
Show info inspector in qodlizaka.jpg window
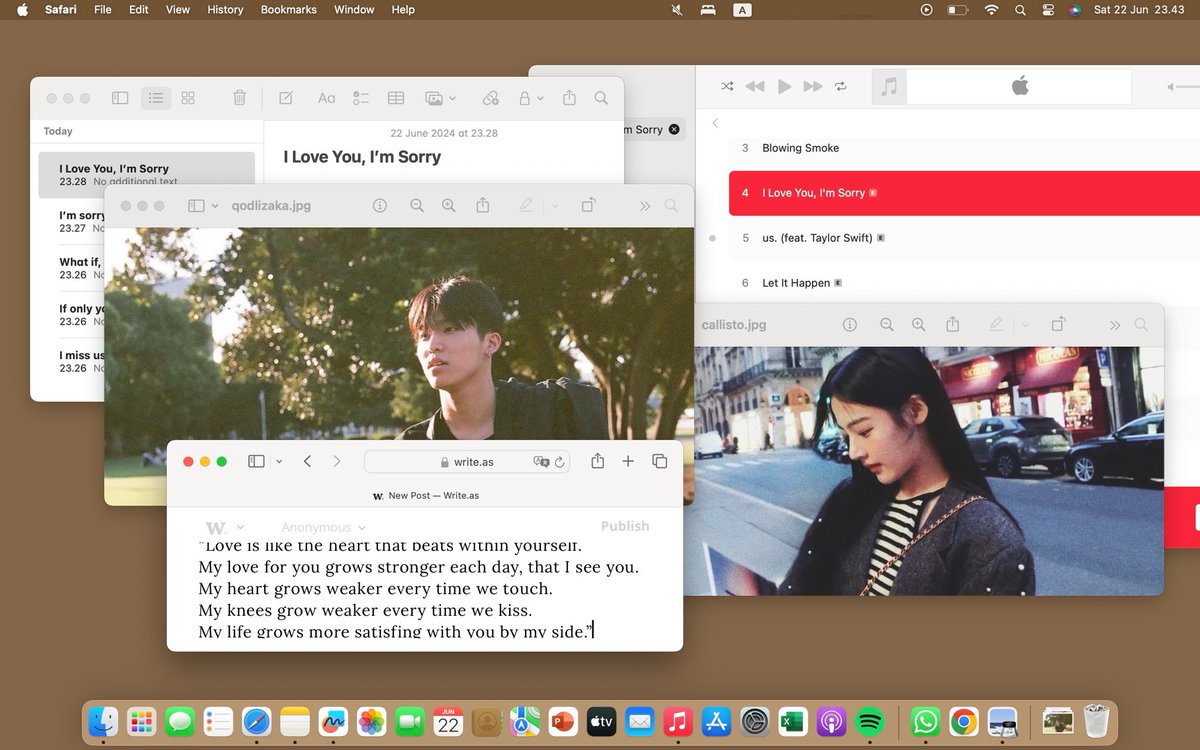coord(380,205)
